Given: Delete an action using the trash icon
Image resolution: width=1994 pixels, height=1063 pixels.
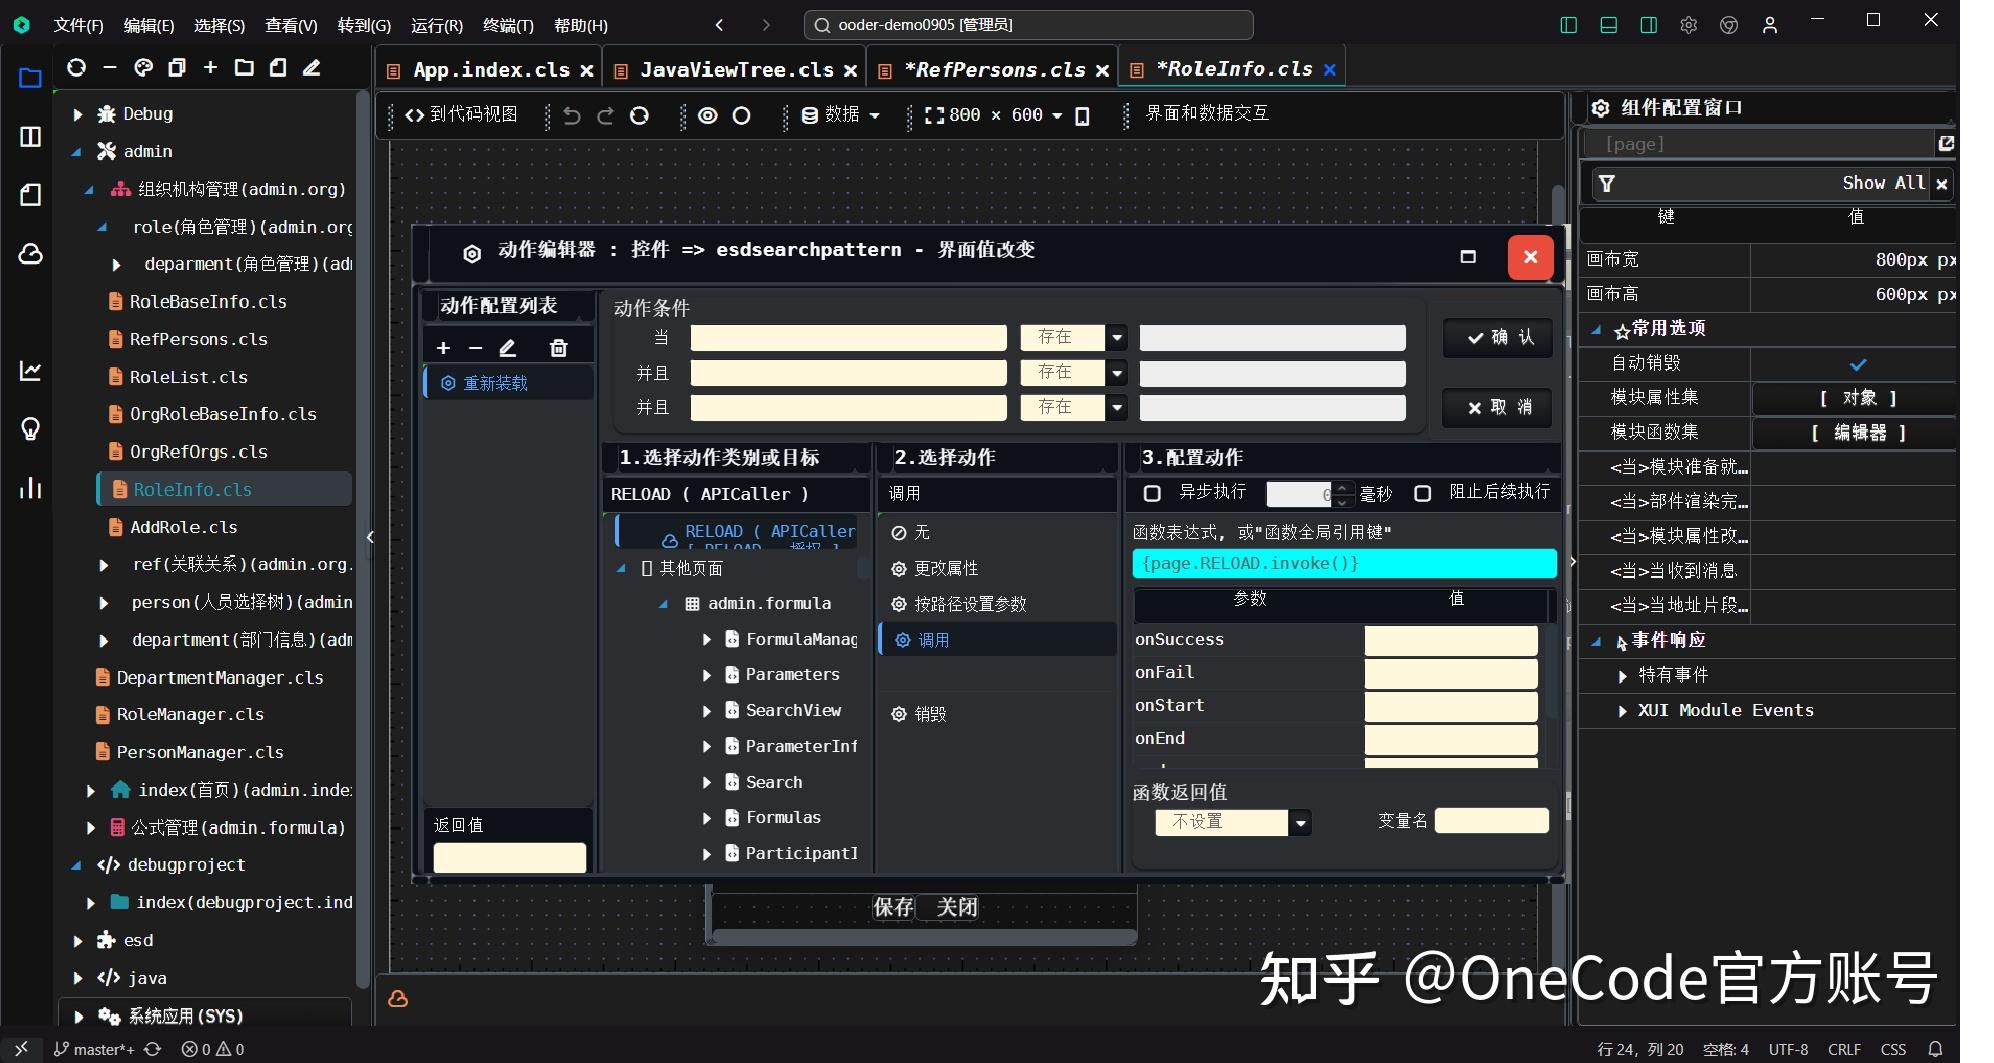Looking at the screenshot, I should [558, 347].
